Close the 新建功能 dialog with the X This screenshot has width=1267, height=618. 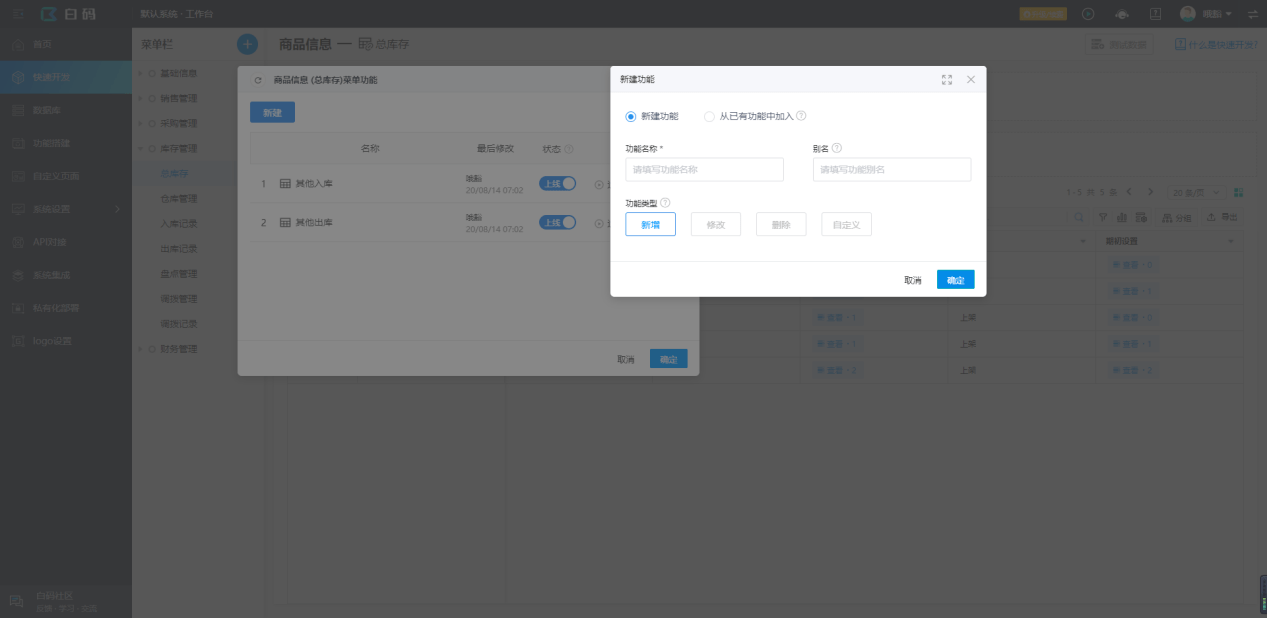[971, 79]
